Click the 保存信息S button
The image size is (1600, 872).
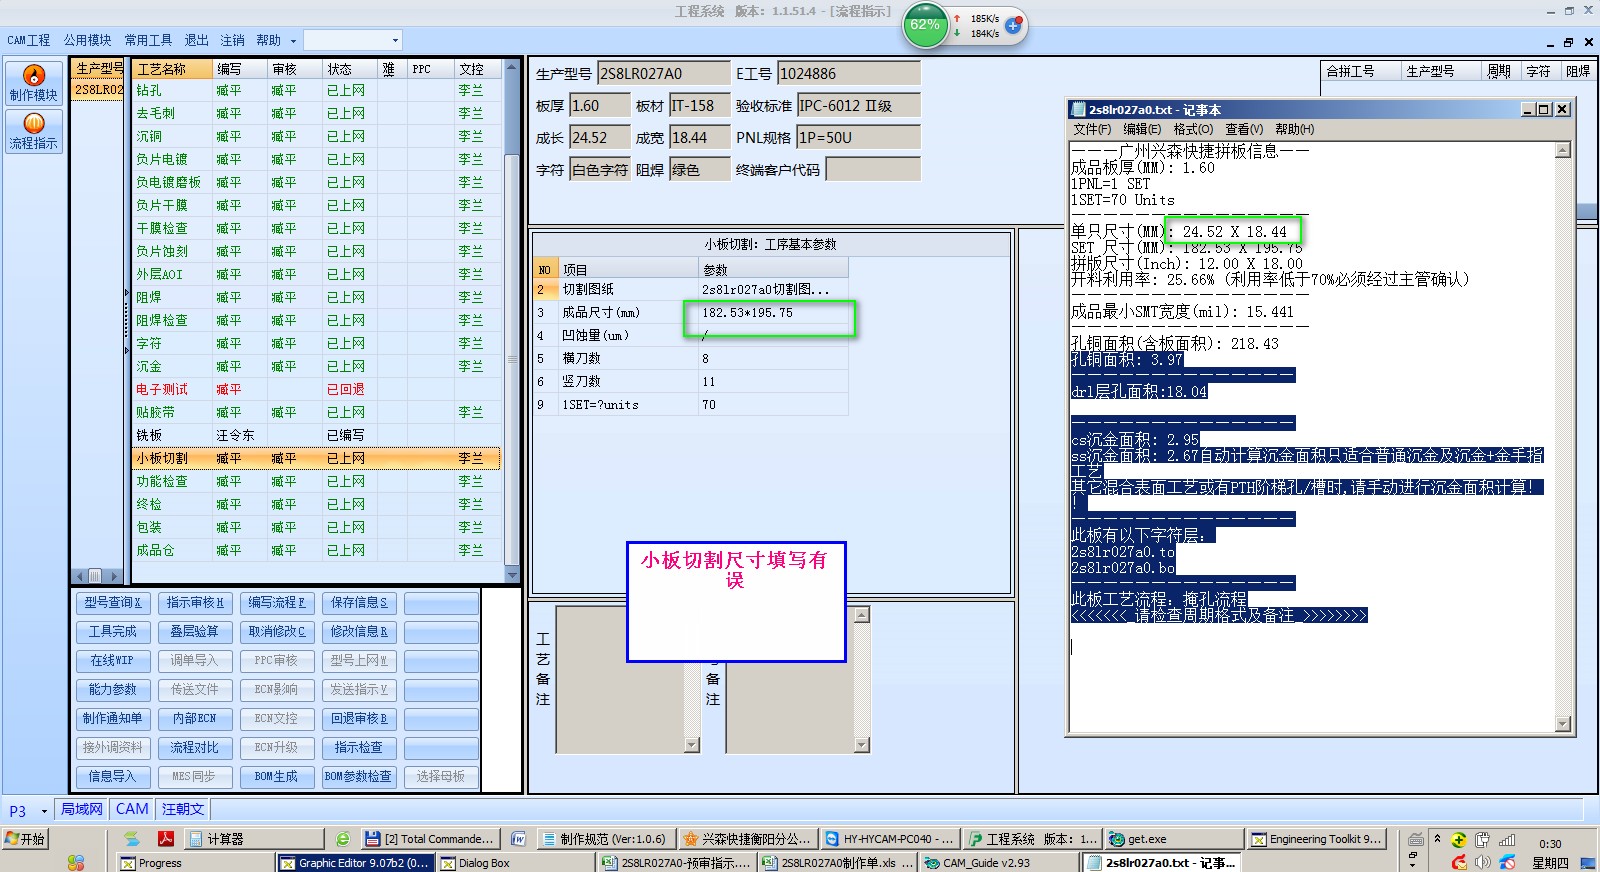point(359,603)
